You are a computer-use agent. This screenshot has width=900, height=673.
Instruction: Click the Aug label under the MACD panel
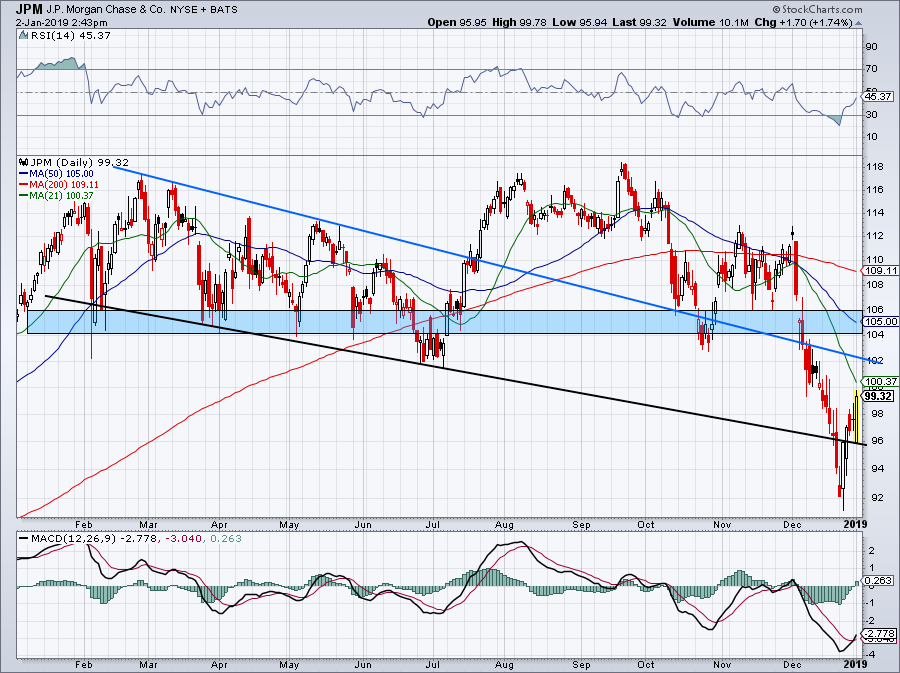point(503,664)
